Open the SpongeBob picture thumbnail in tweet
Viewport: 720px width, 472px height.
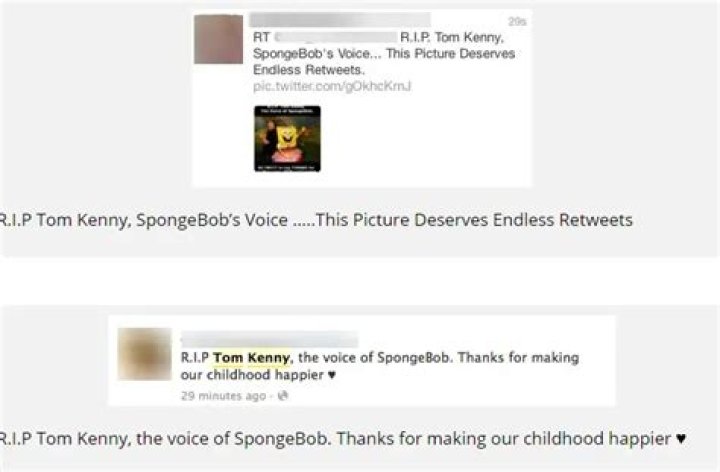(287, 139)
